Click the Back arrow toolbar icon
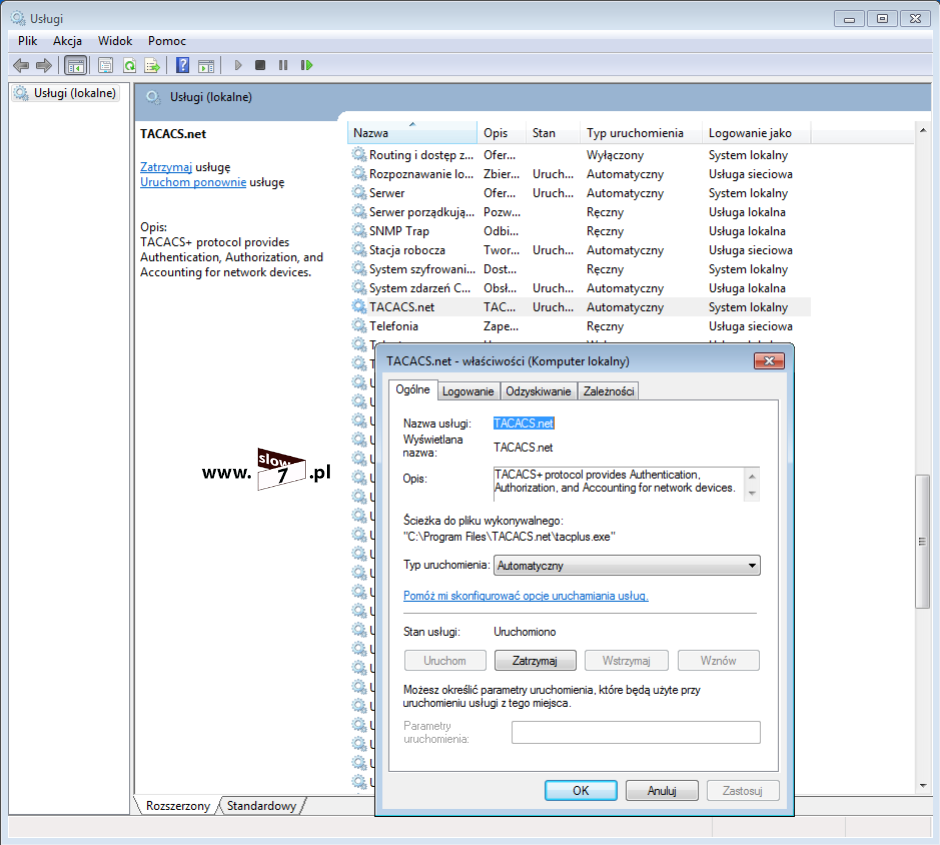Screen dimensions: 940x845 [21, 65]
